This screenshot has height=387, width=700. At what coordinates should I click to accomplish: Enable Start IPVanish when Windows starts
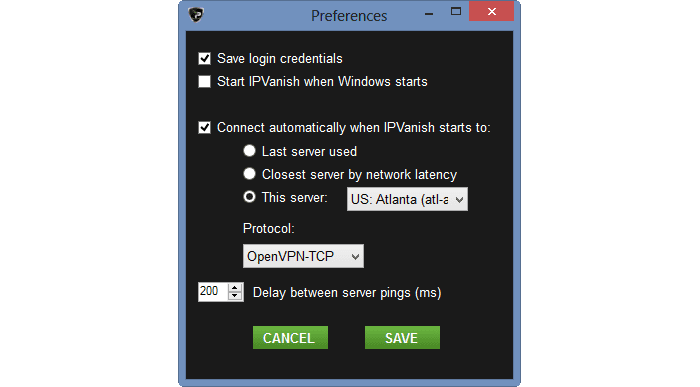(204, 82)
